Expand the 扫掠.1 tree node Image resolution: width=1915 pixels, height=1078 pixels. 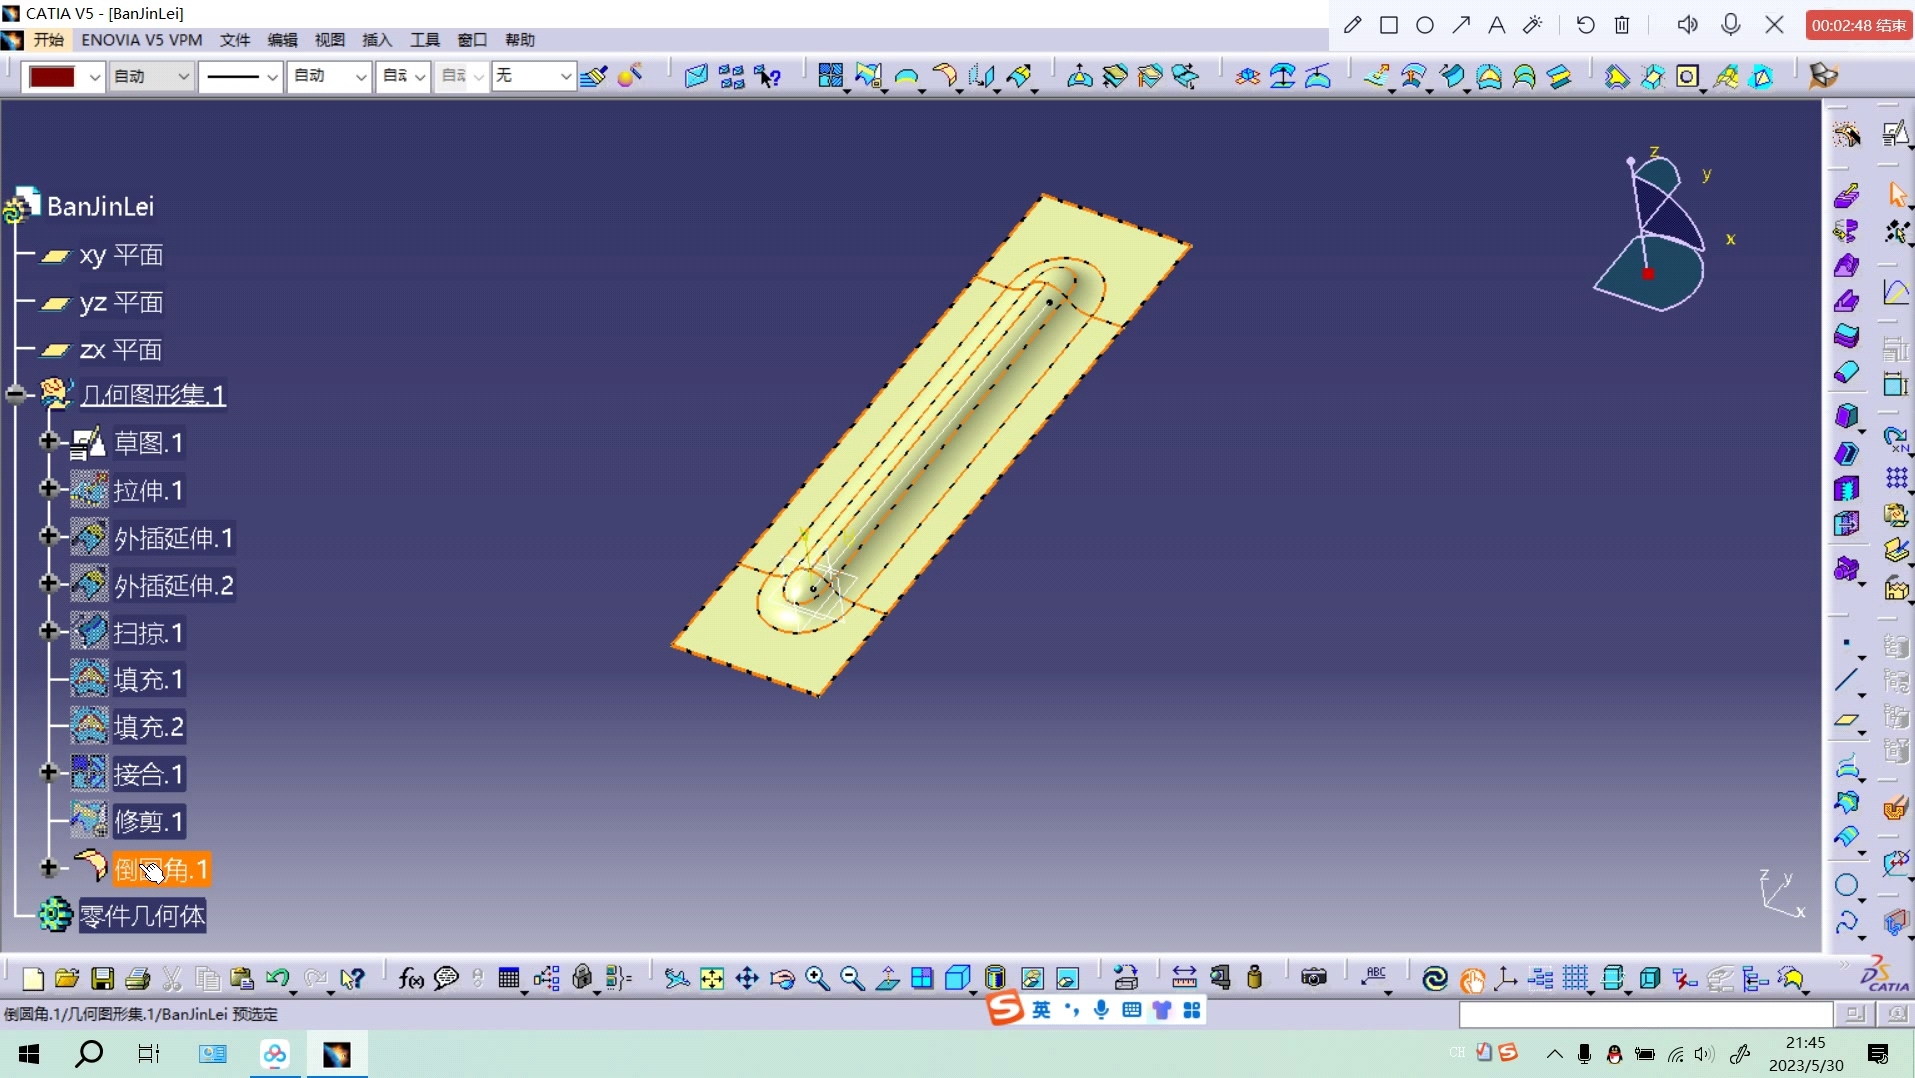[x=48, y=631]
